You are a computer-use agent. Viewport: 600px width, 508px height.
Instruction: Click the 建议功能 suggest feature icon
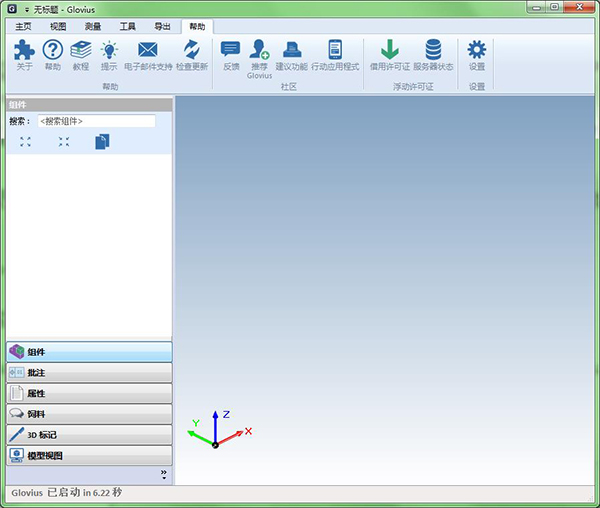click(x=292, y=50)
